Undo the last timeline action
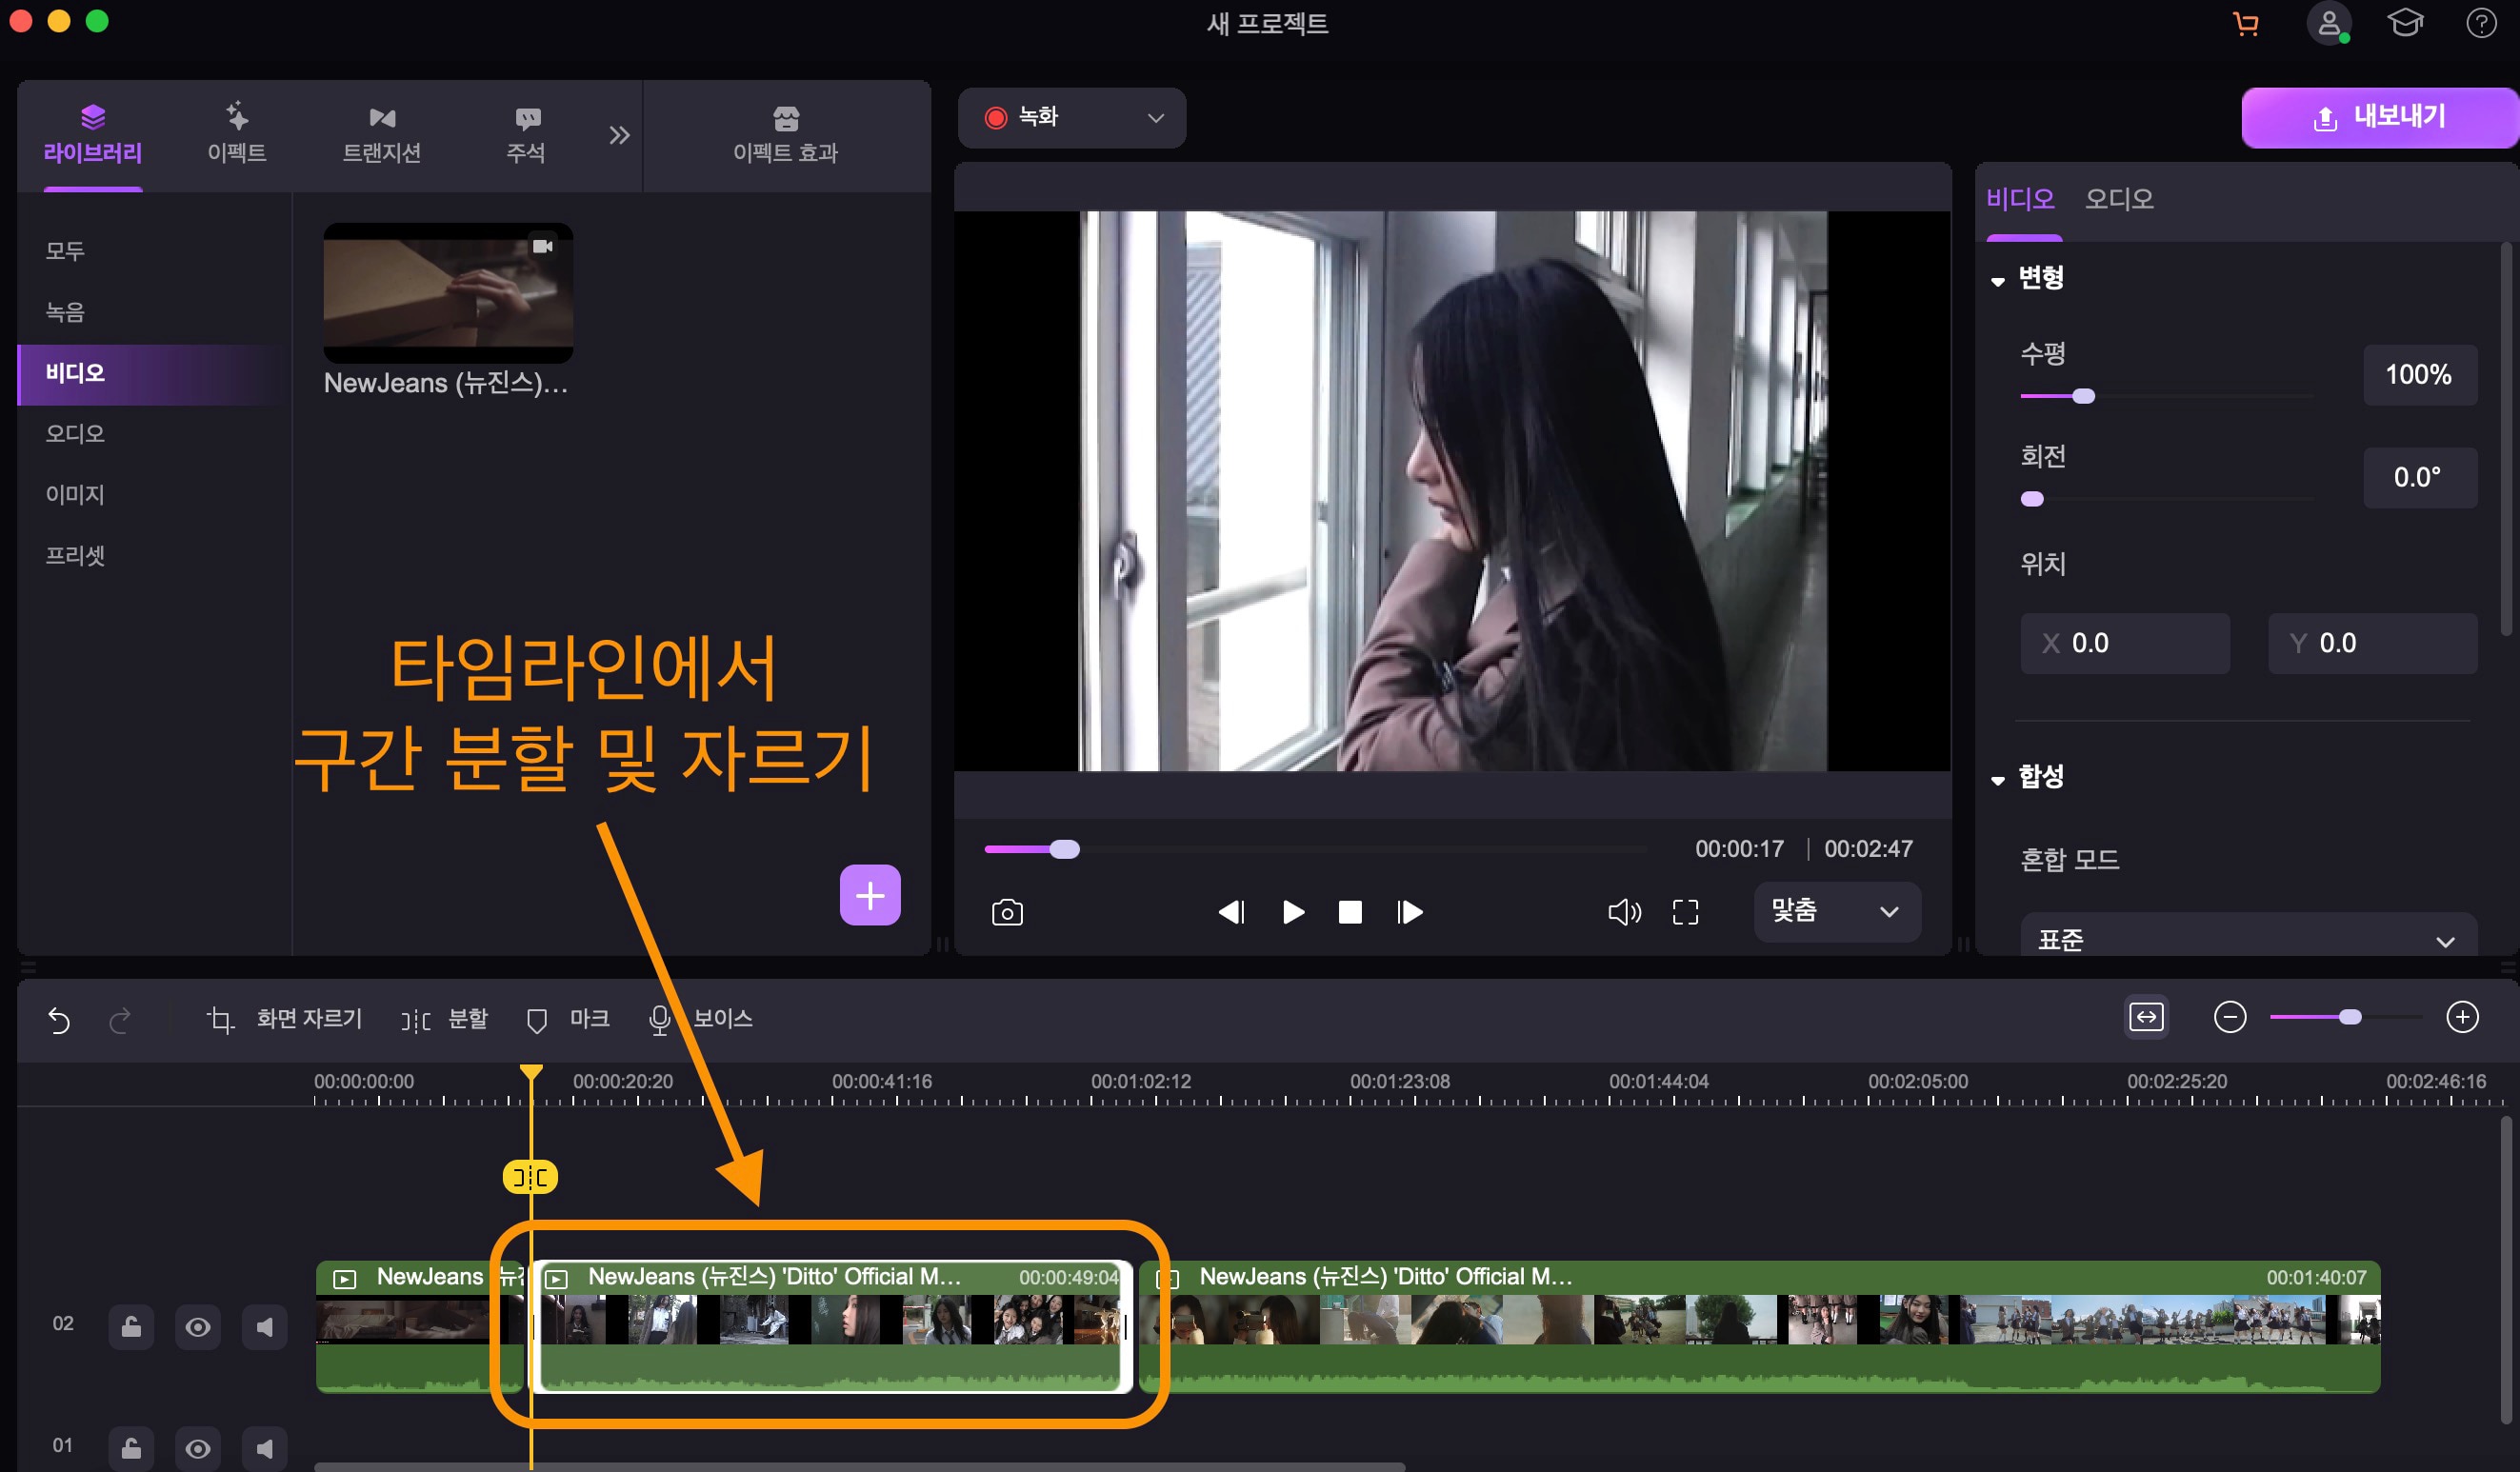 [59, 1020]
